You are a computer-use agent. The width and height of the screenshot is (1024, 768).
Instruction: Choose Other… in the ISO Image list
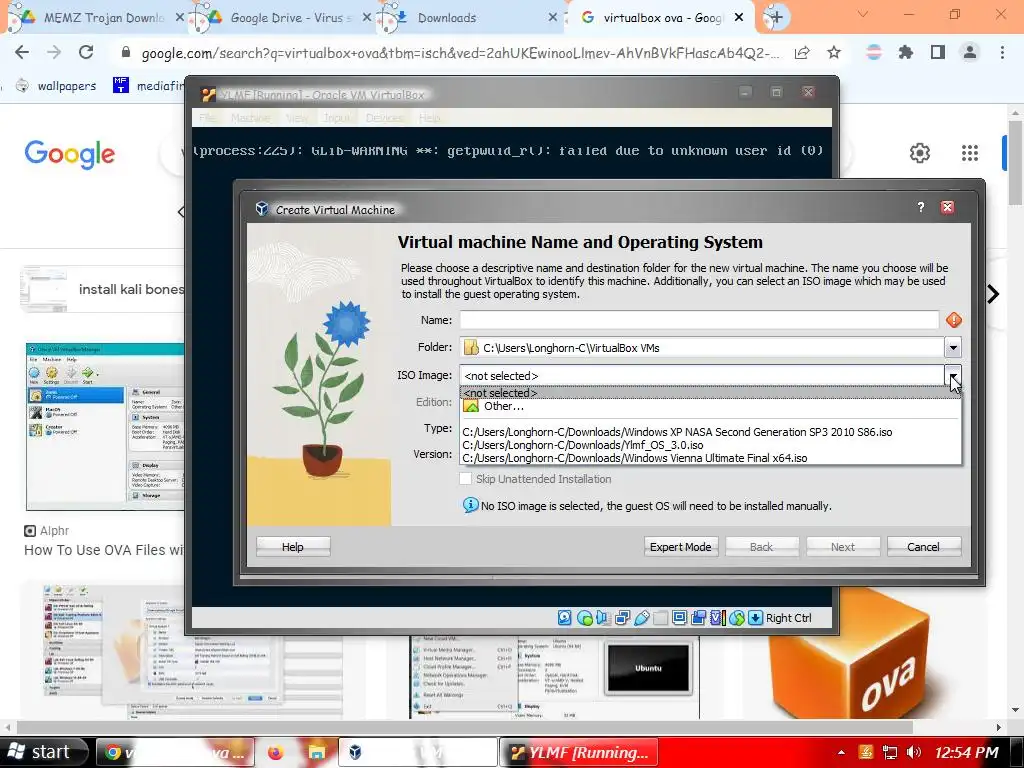click(710, 406)
